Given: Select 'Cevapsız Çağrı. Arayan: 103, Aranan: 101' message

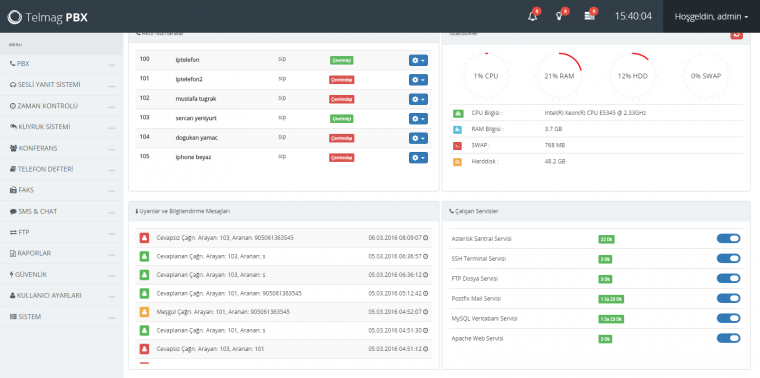Looking at the screenshot, I should (210, 349).
